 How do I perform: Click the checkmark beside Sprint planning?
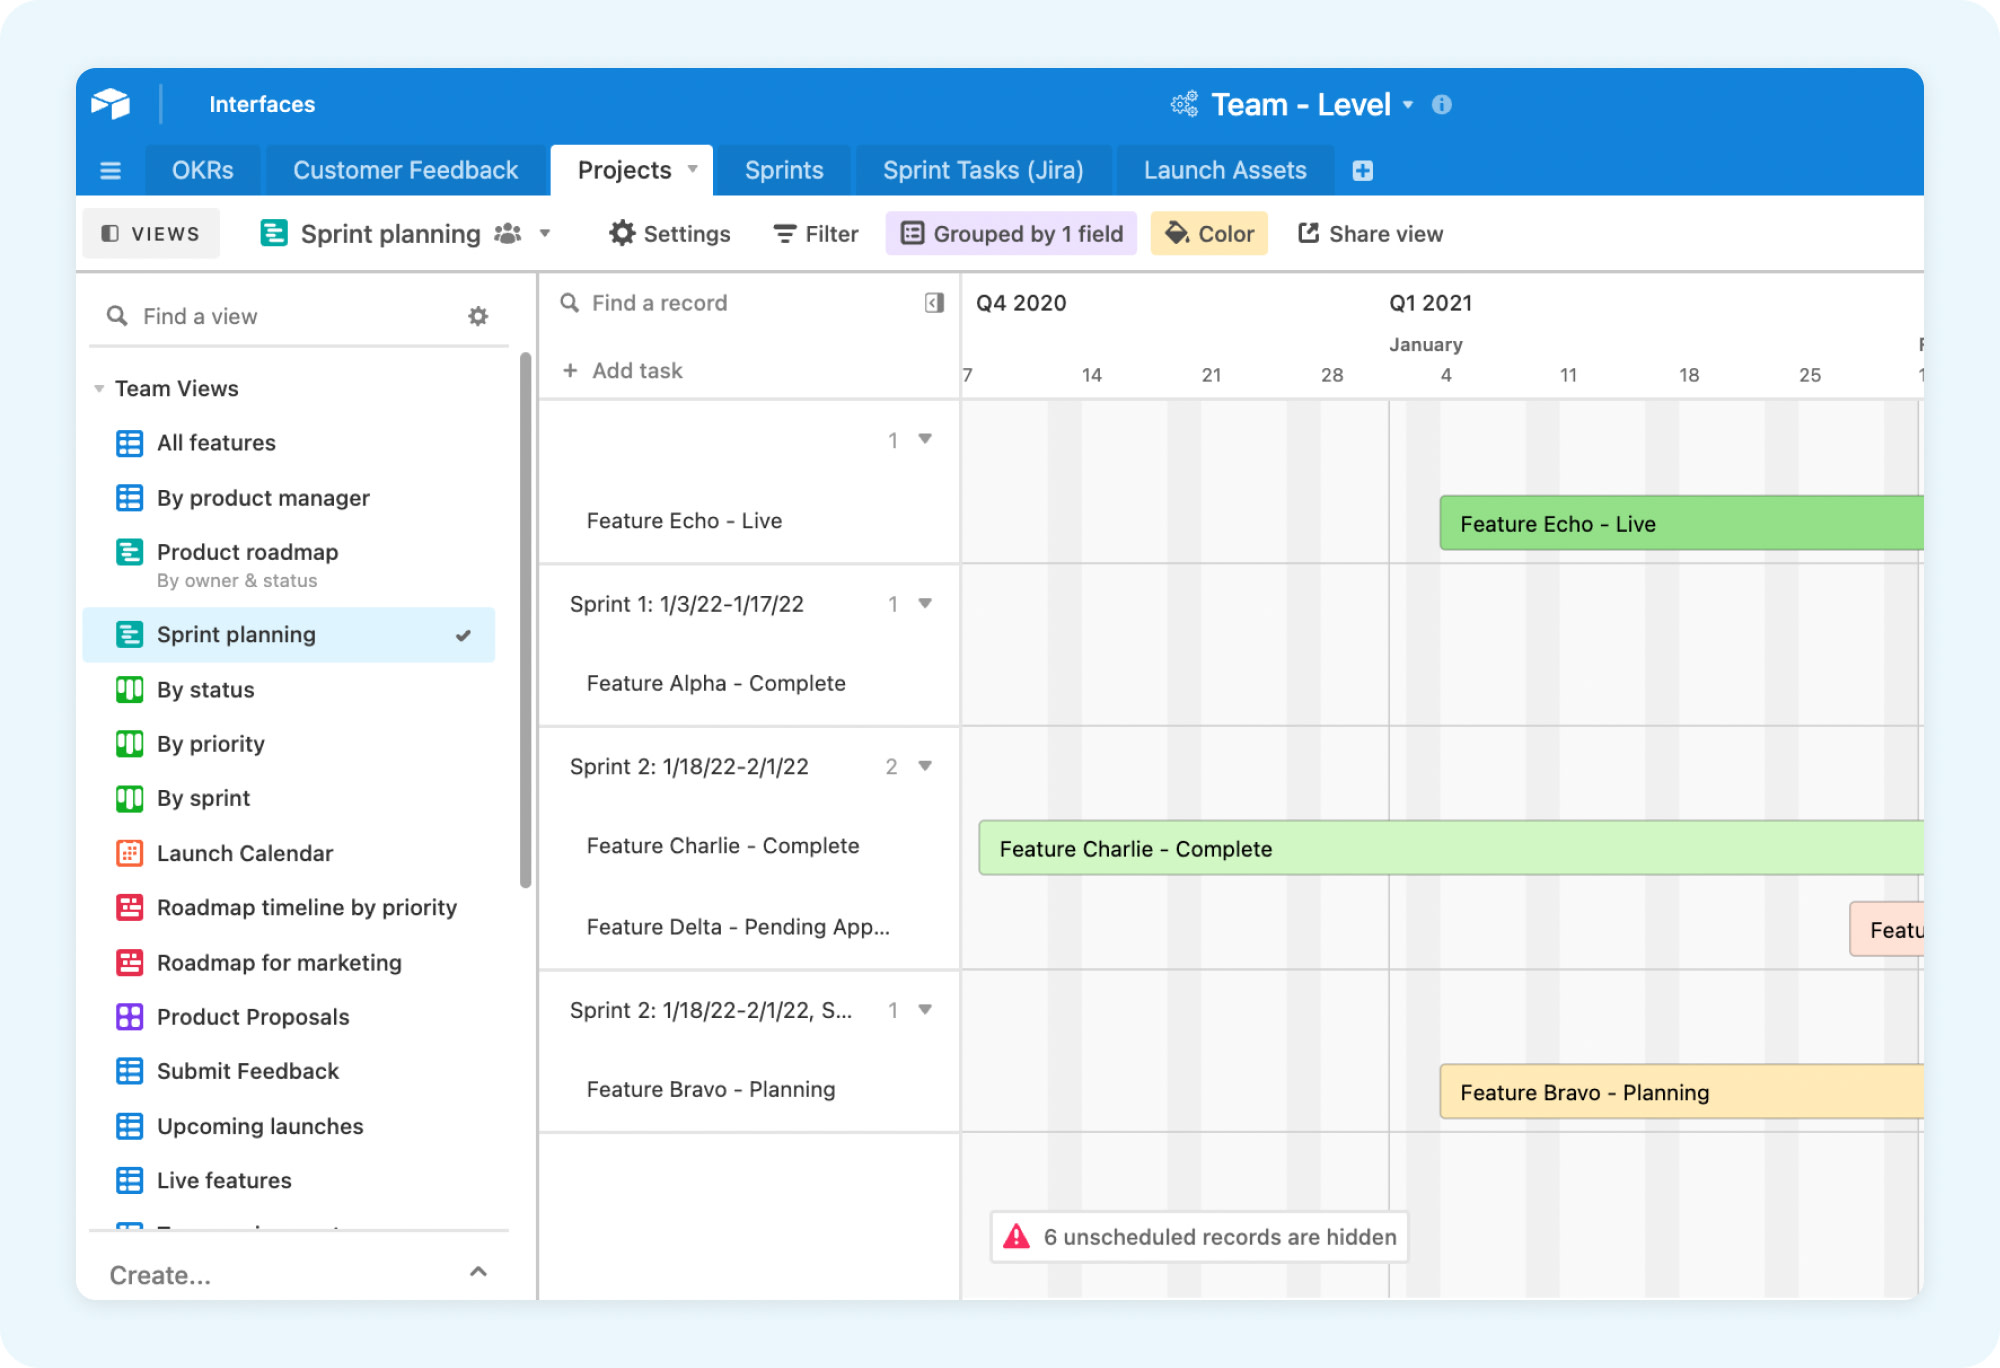(x=463, y=634)
